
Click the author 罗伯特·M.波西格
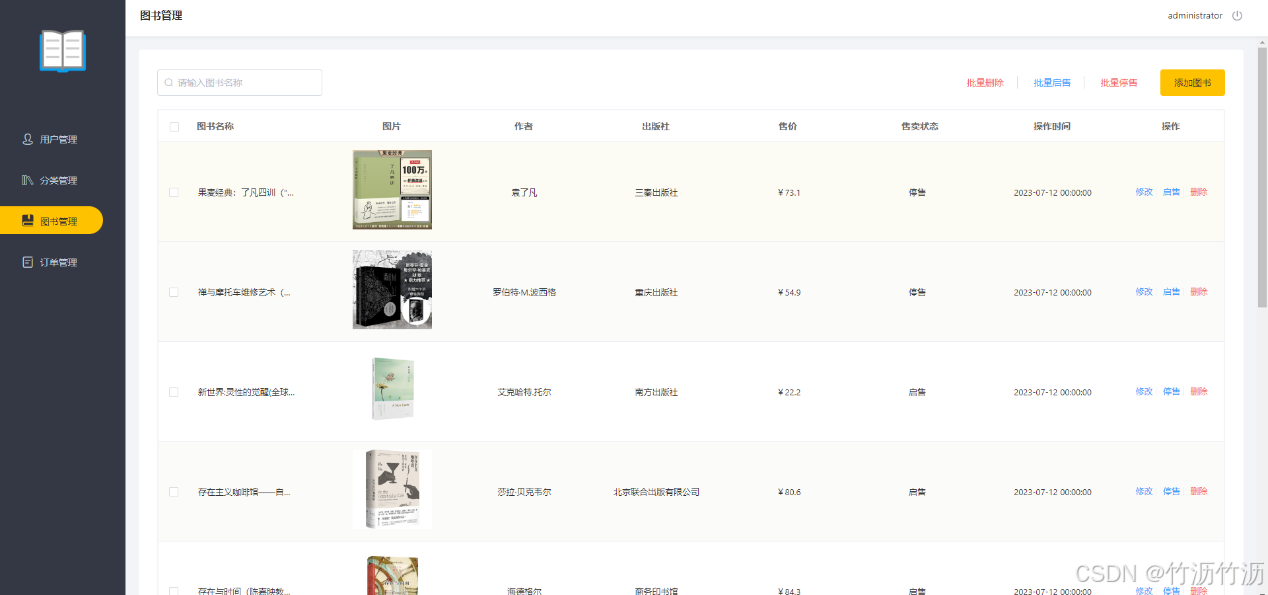[524, 292]
